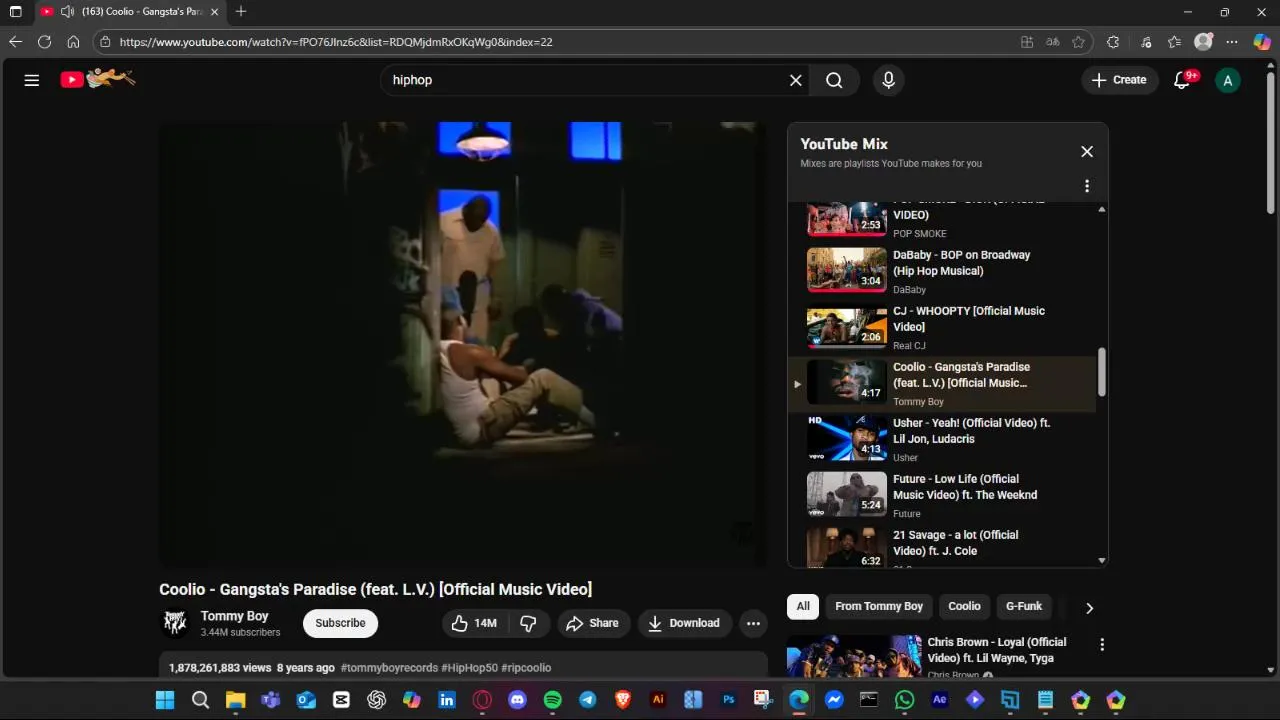Focus the YouTube search box
This screenshot has width=1280, height=720.
click(x=585, y=80)
